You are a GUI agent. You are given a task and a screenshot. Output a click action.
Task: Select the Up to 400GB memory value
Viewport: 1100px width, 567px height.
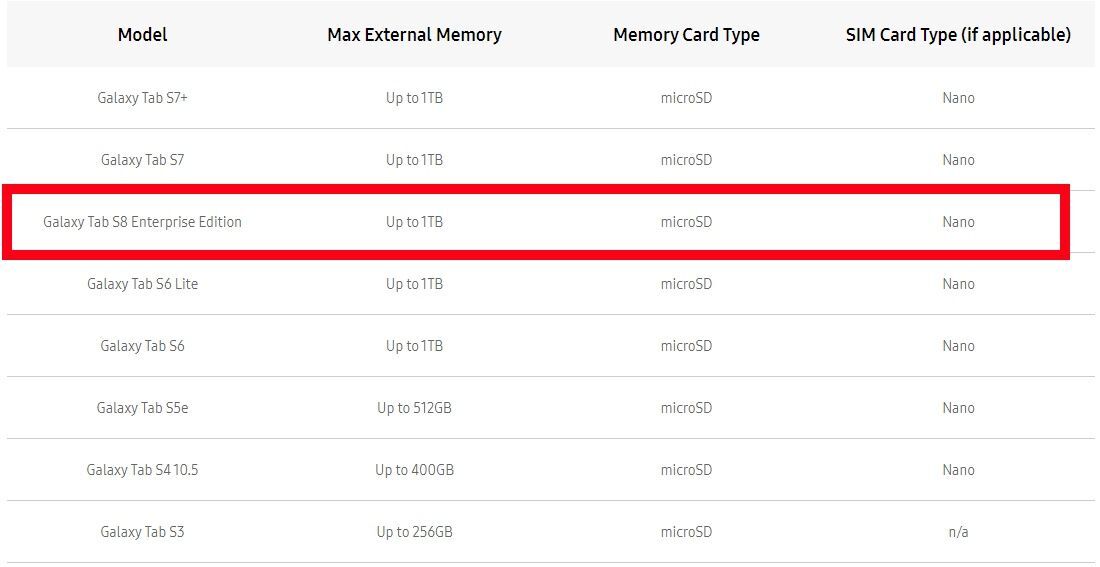pyautogui.click(x=414, y=470)
